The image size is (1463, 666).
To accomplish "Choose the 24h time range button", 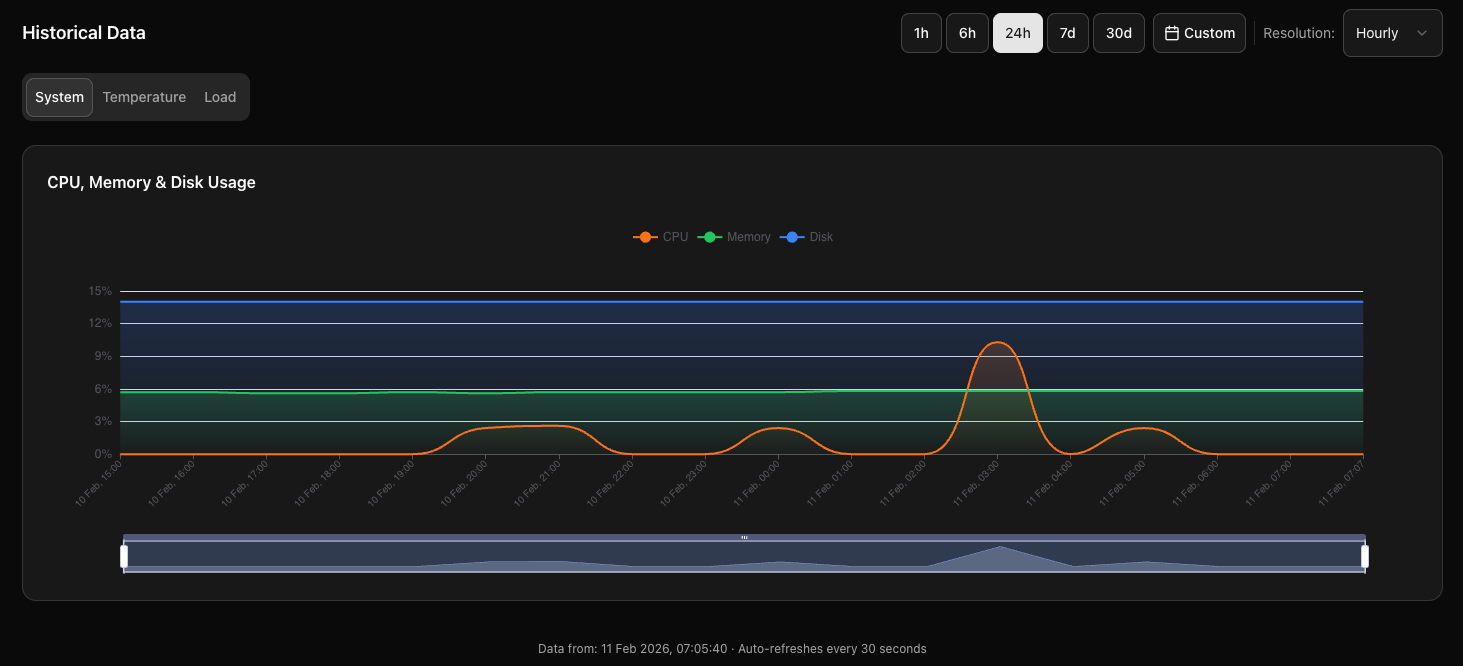I will 1017,33.
